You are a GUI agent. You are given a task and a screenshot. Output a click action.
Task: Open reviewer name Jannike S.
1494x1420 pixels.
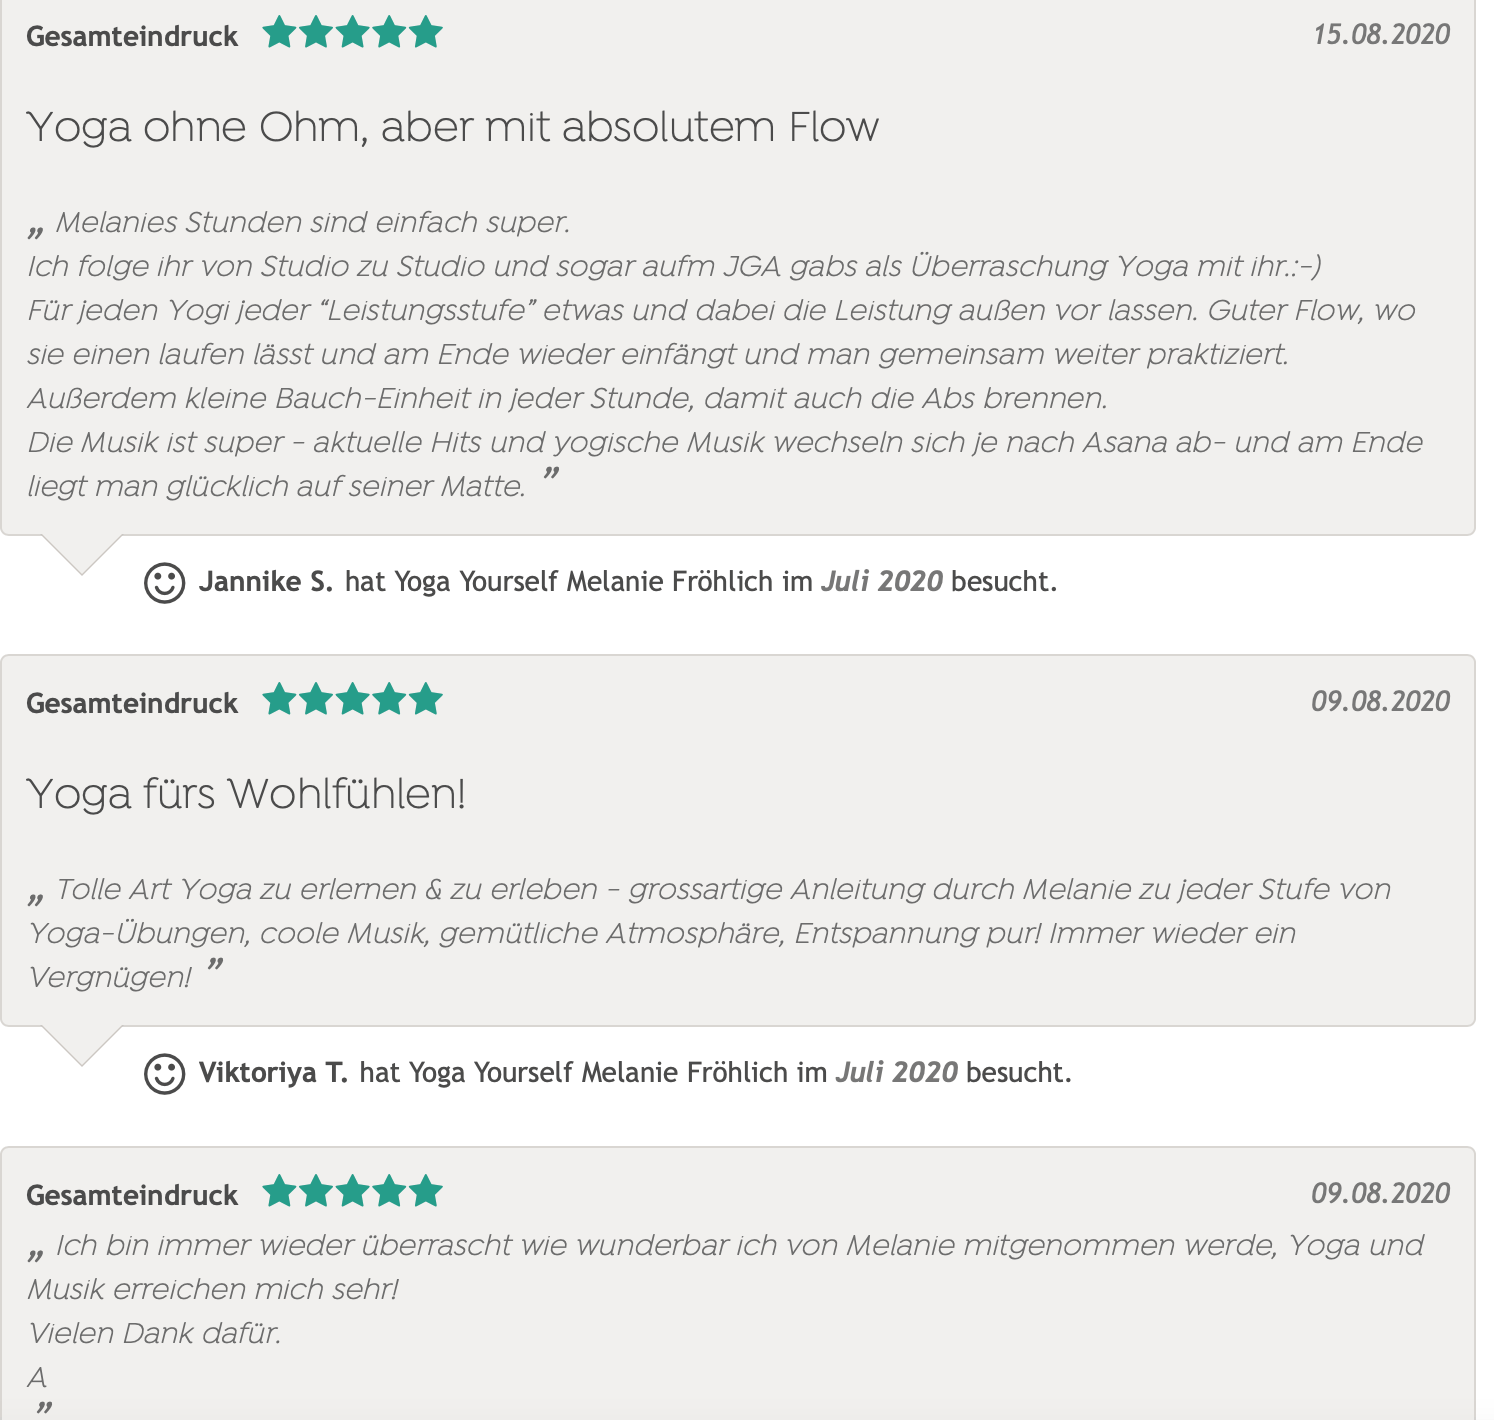265,581
